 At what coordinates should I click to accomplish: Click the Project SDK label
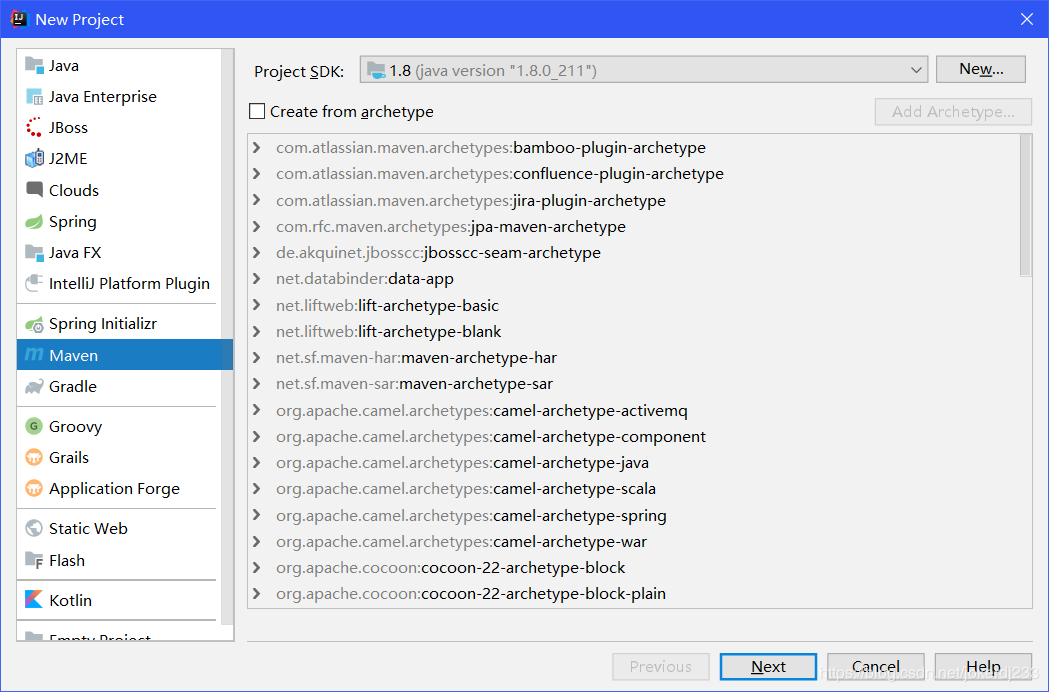[x=299, y=72]
